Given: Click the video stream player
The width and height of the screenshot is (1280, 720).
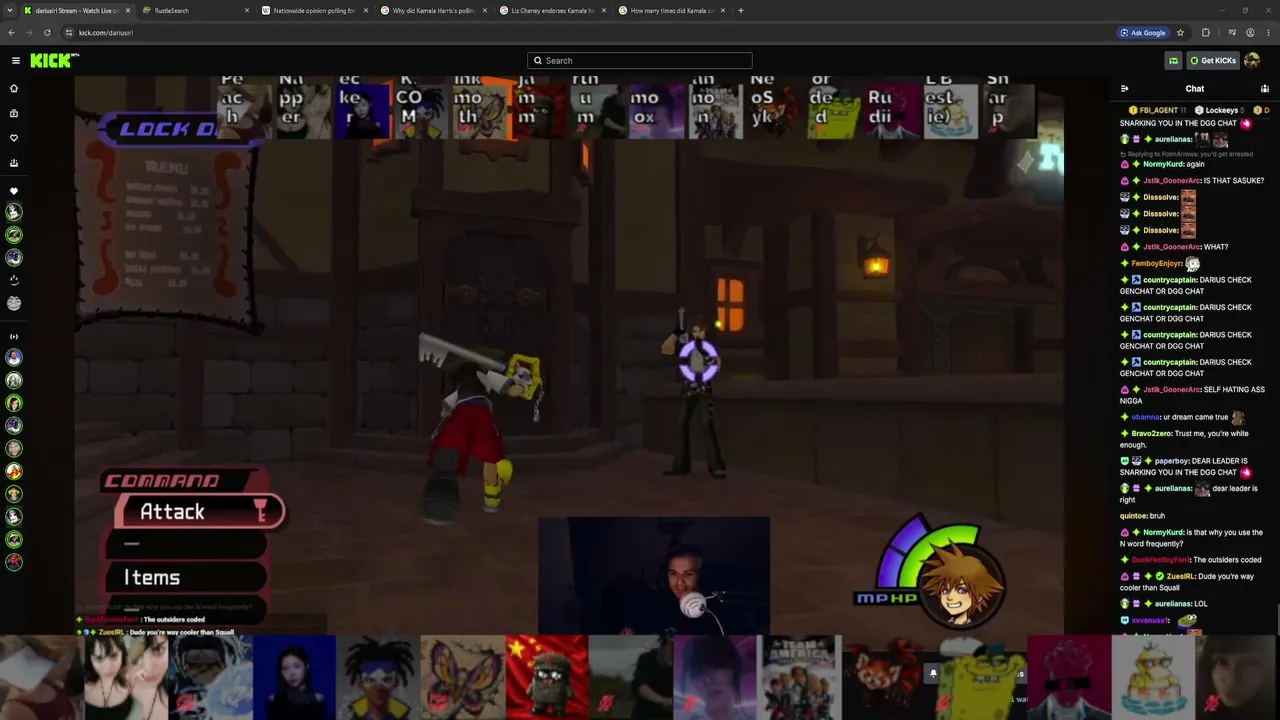Looking at the screenshot, I should 569,355.
